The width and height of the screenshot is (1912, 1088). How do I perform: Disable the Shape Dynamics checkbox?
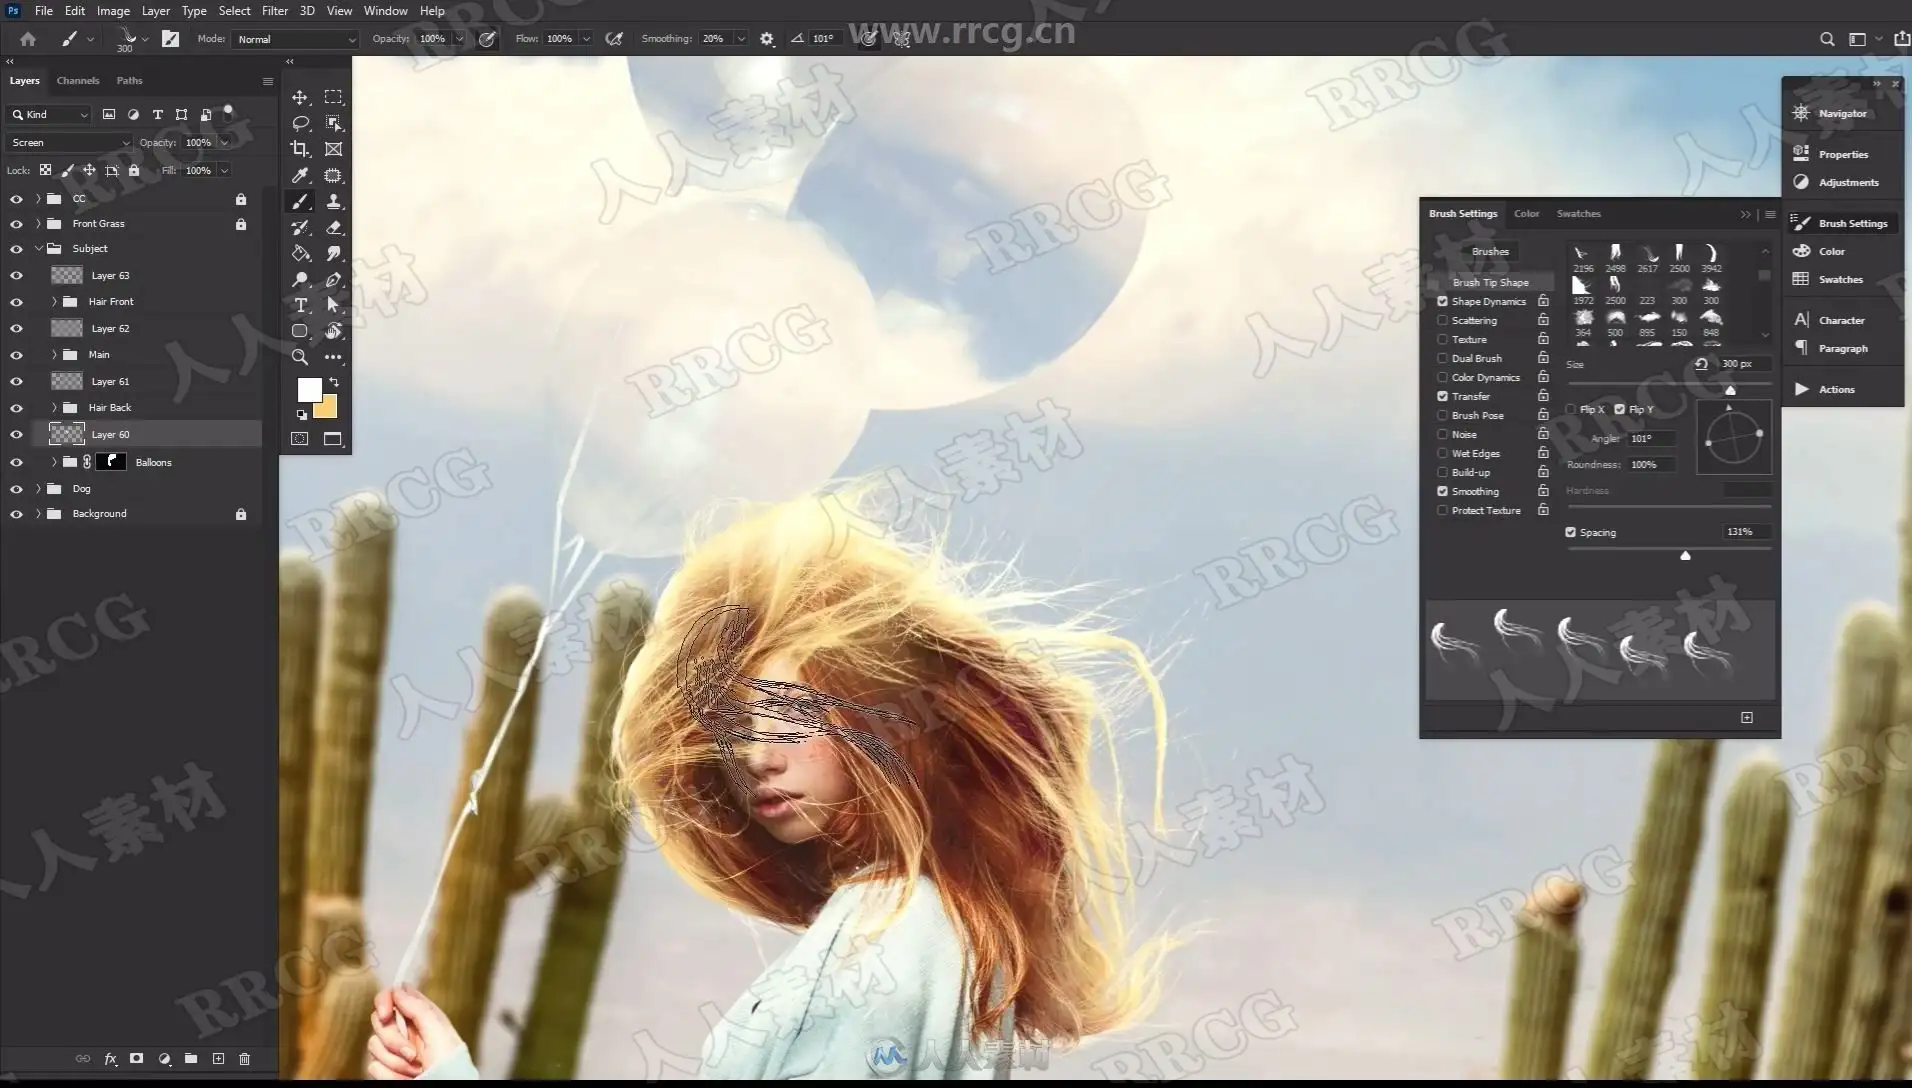1443,301
